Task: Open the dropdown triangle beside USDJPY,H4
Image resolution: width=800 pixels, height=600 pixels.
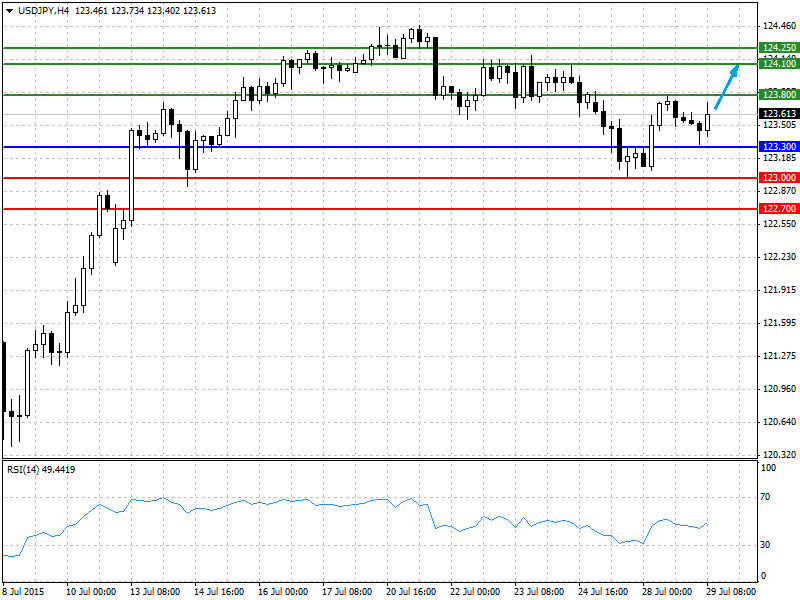Action: pos(10,11)
